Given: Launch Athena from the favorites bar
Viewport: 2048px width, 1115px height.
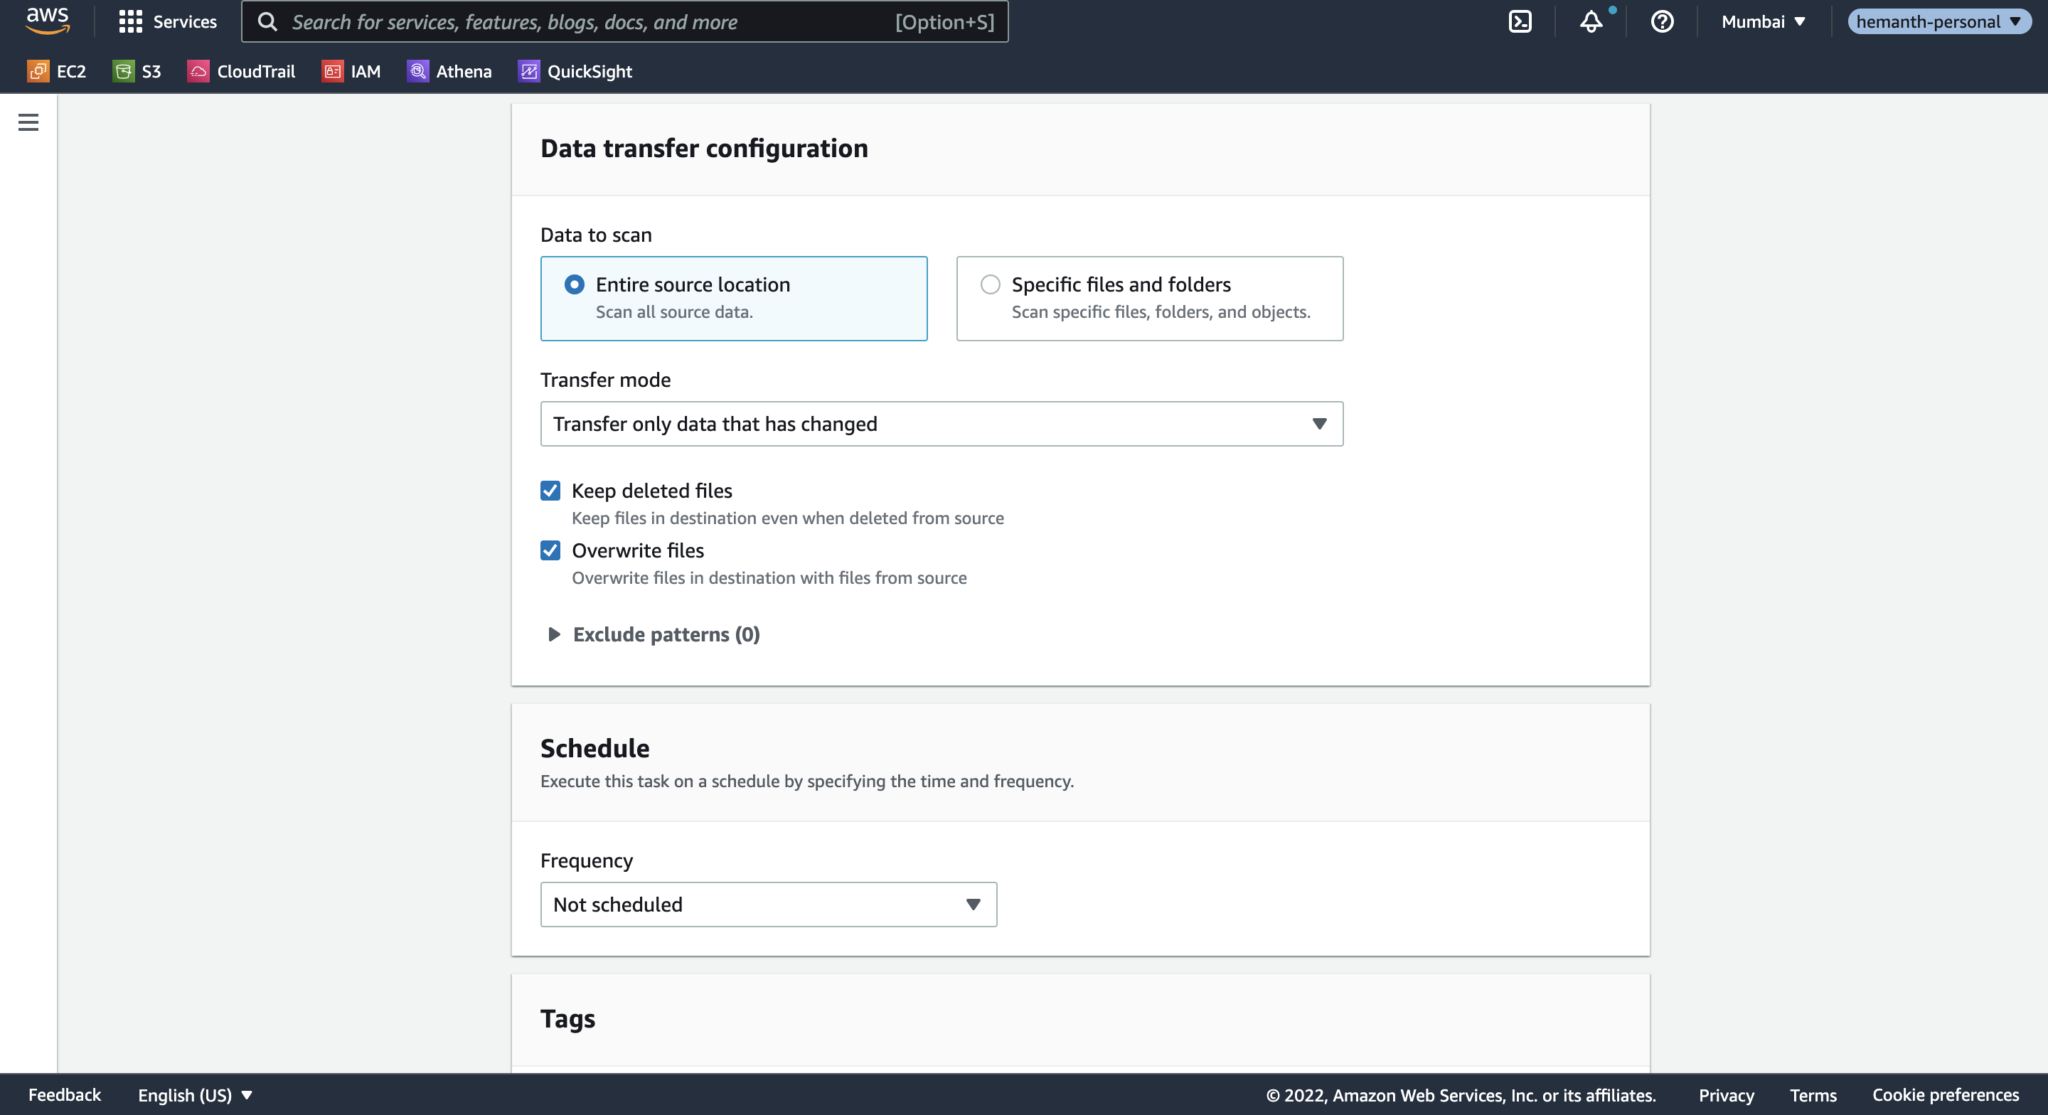Looking at the screenshot, I should pyautogui.click(x=449, y=71).
